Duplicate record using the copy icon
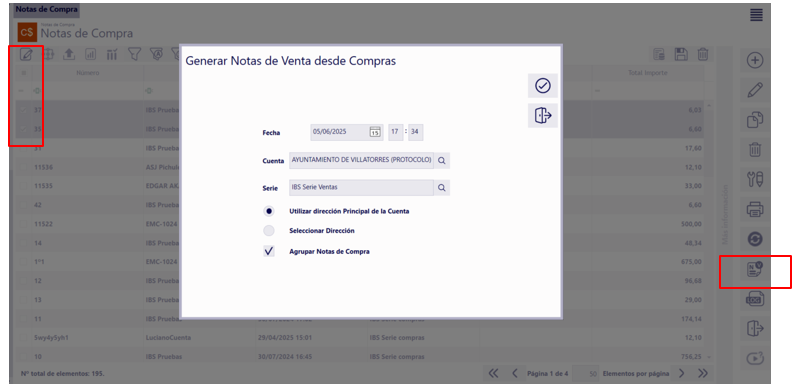 [755, 120]
